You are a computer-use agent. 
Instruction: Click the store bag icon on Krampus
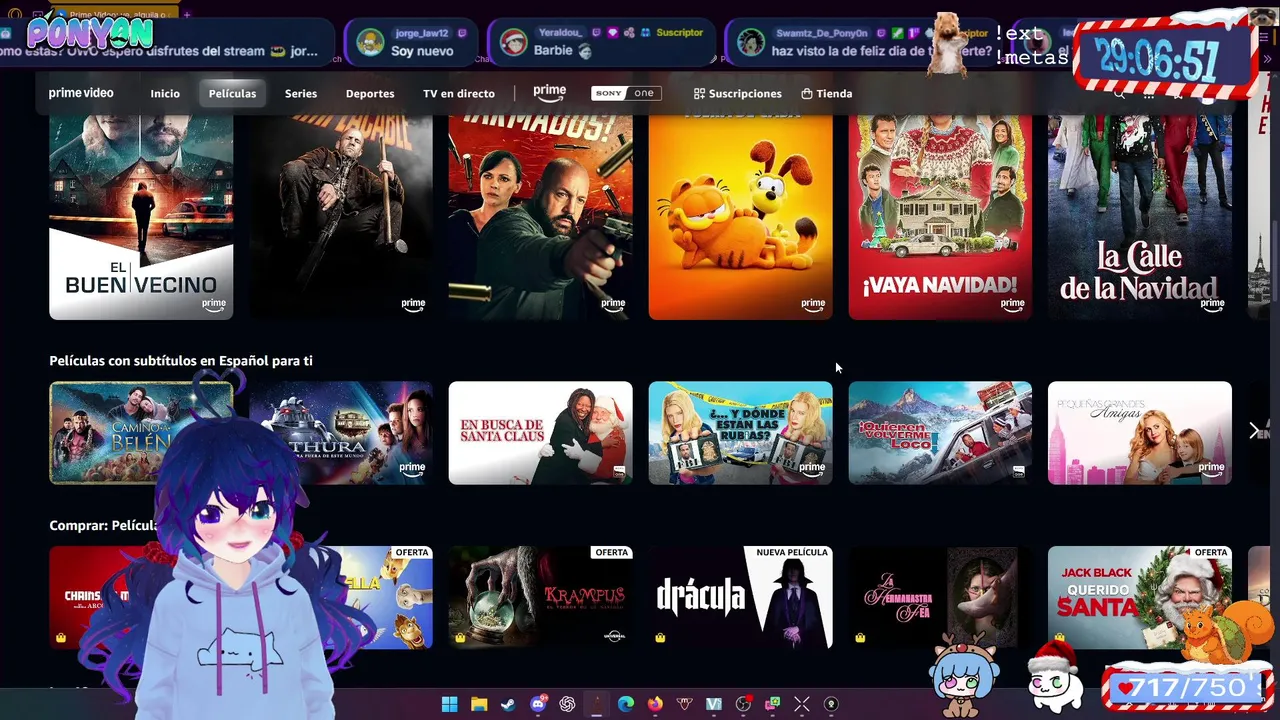tap(460, 637)
